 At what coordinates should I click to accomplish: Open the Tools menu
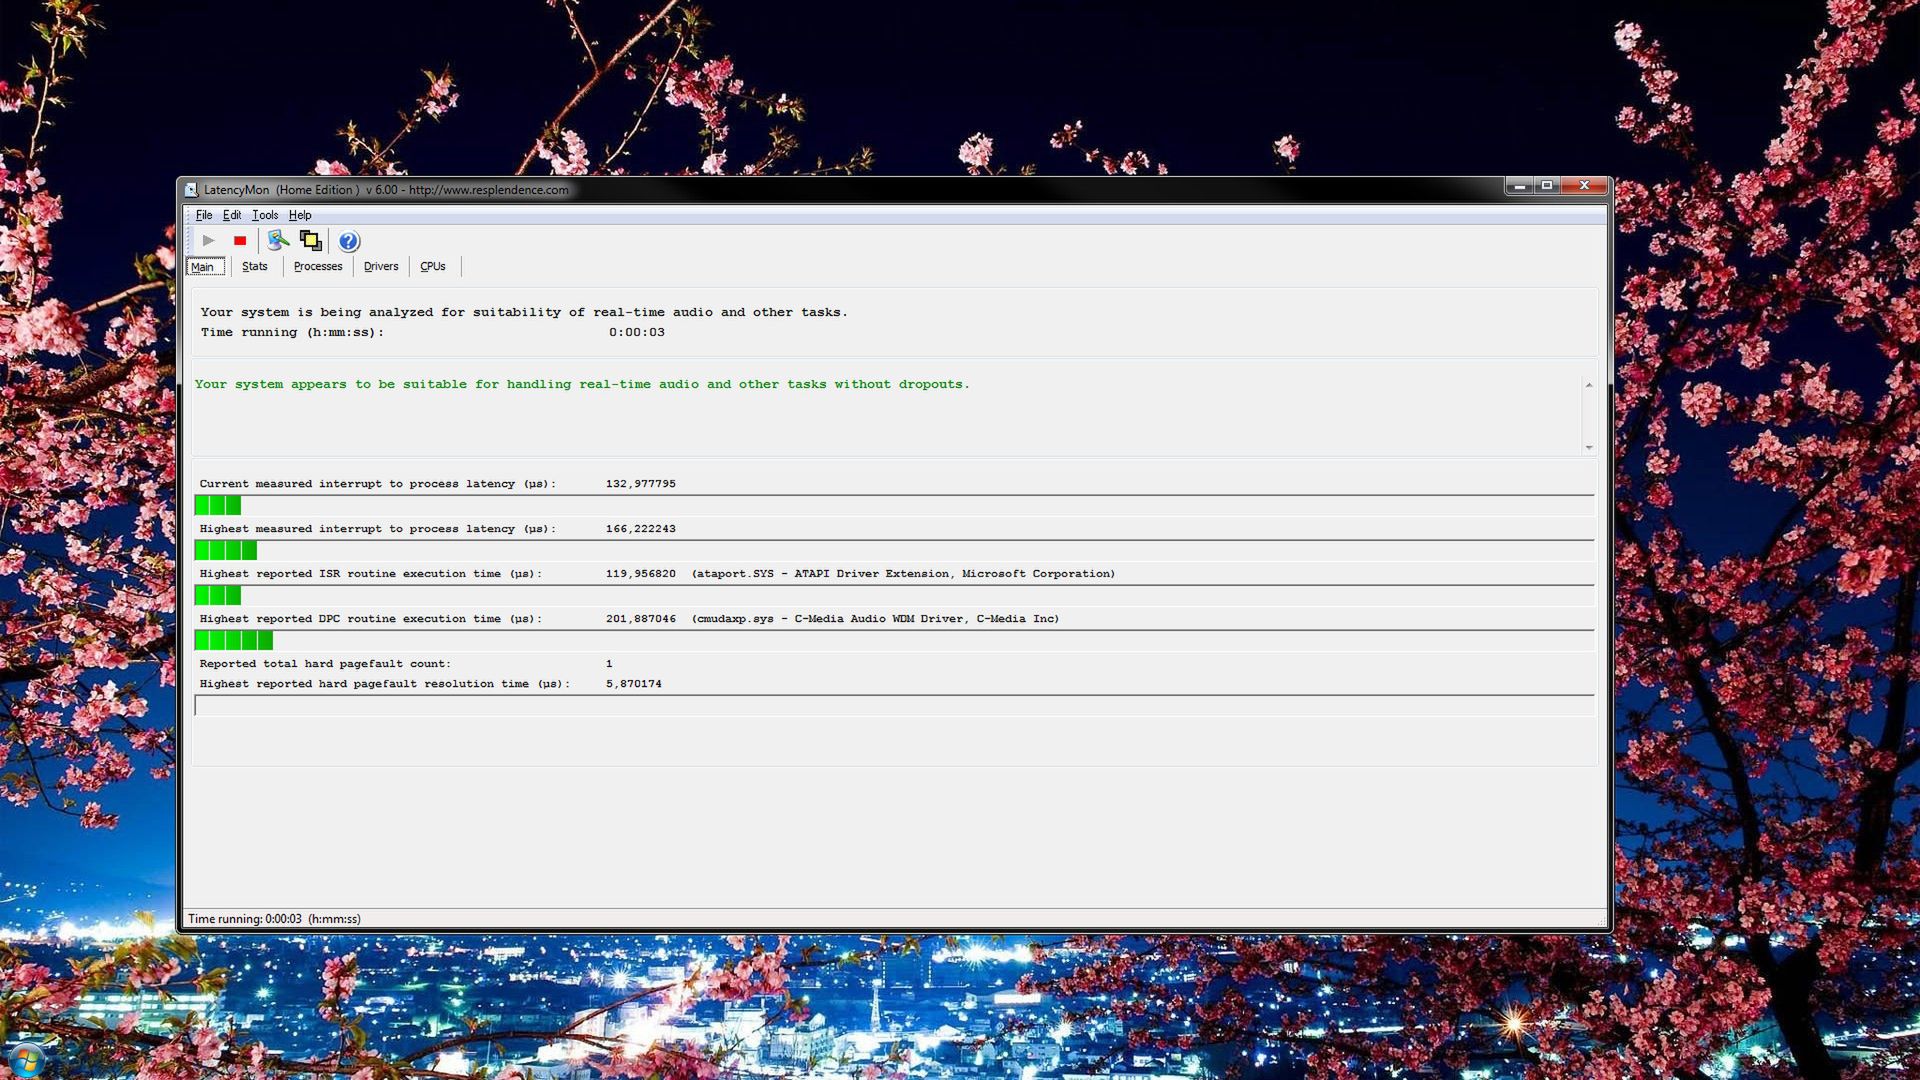(x=264, y=215)
